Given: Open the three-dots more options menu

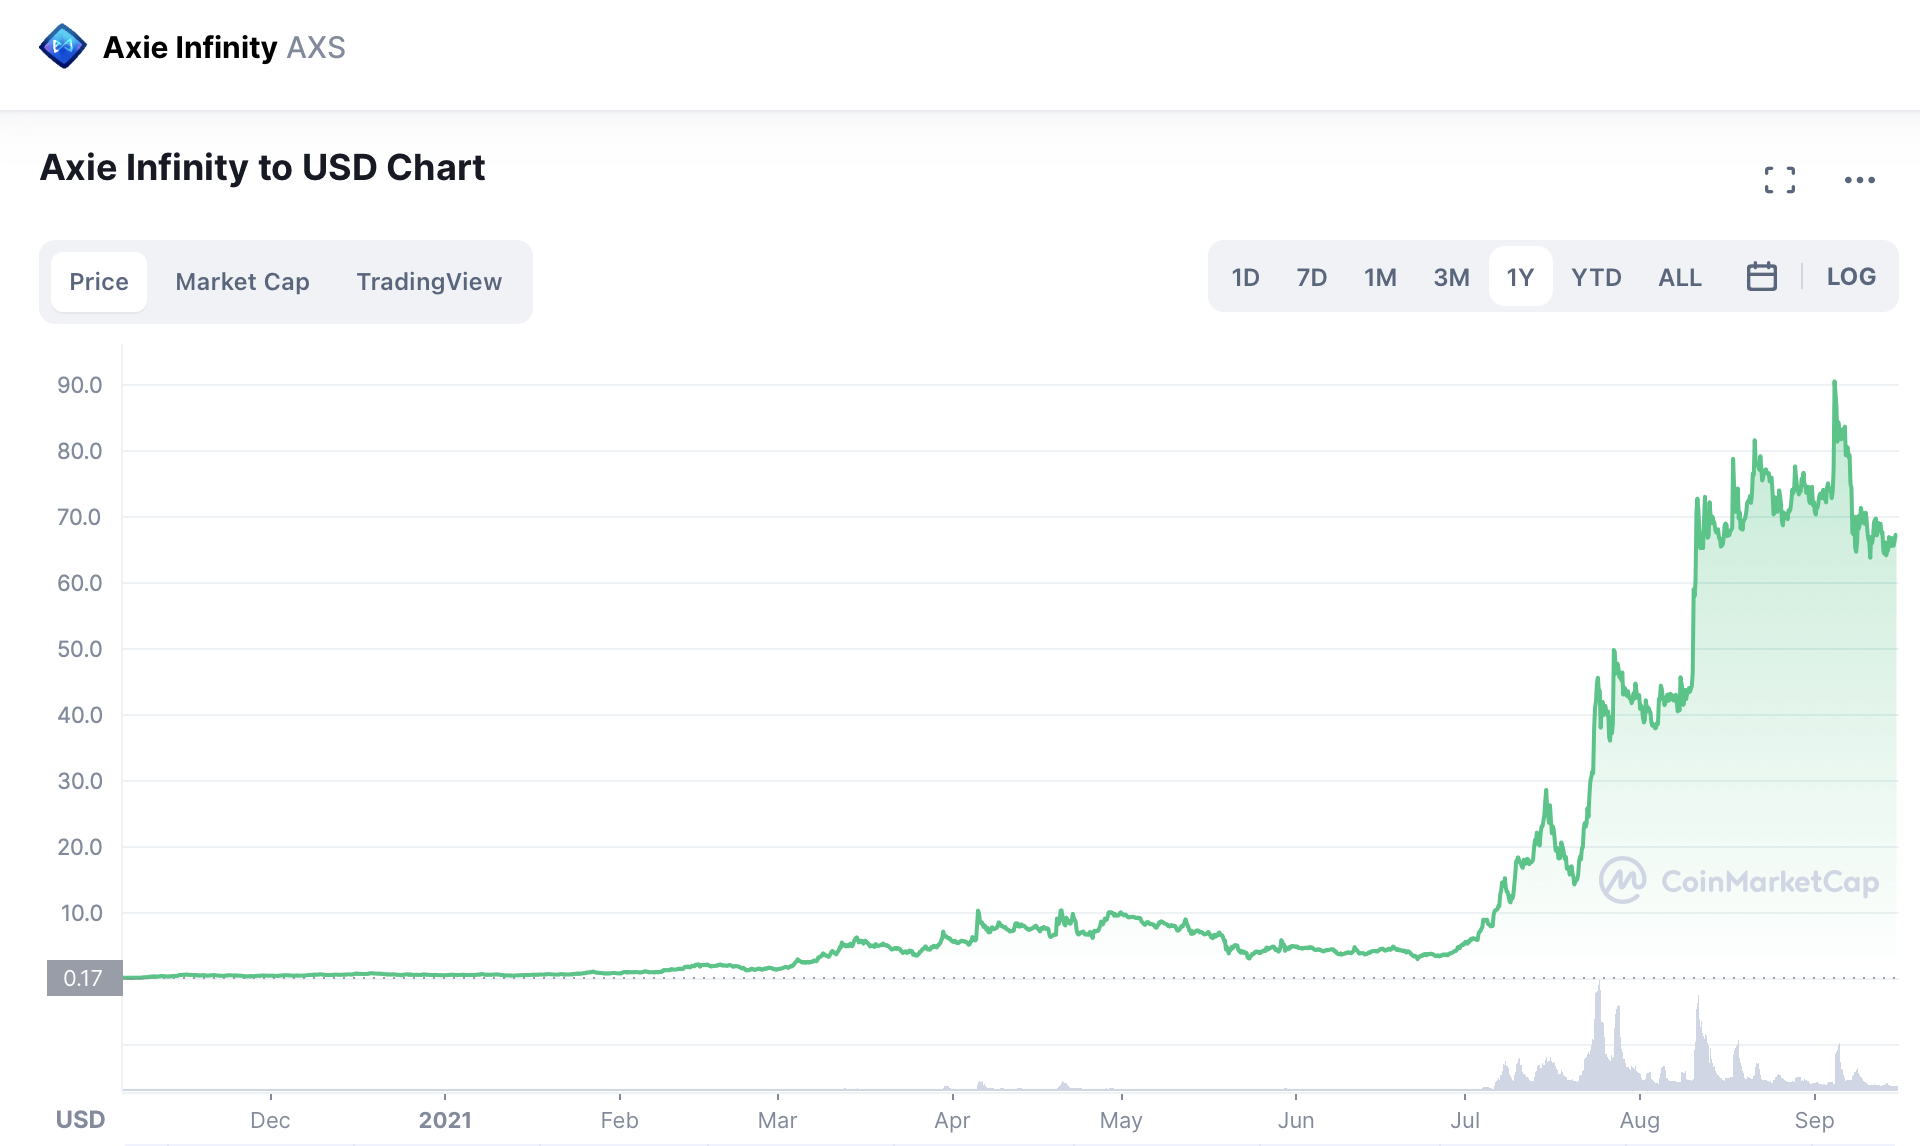Looking at the screenshot, I should point(1859,180).
